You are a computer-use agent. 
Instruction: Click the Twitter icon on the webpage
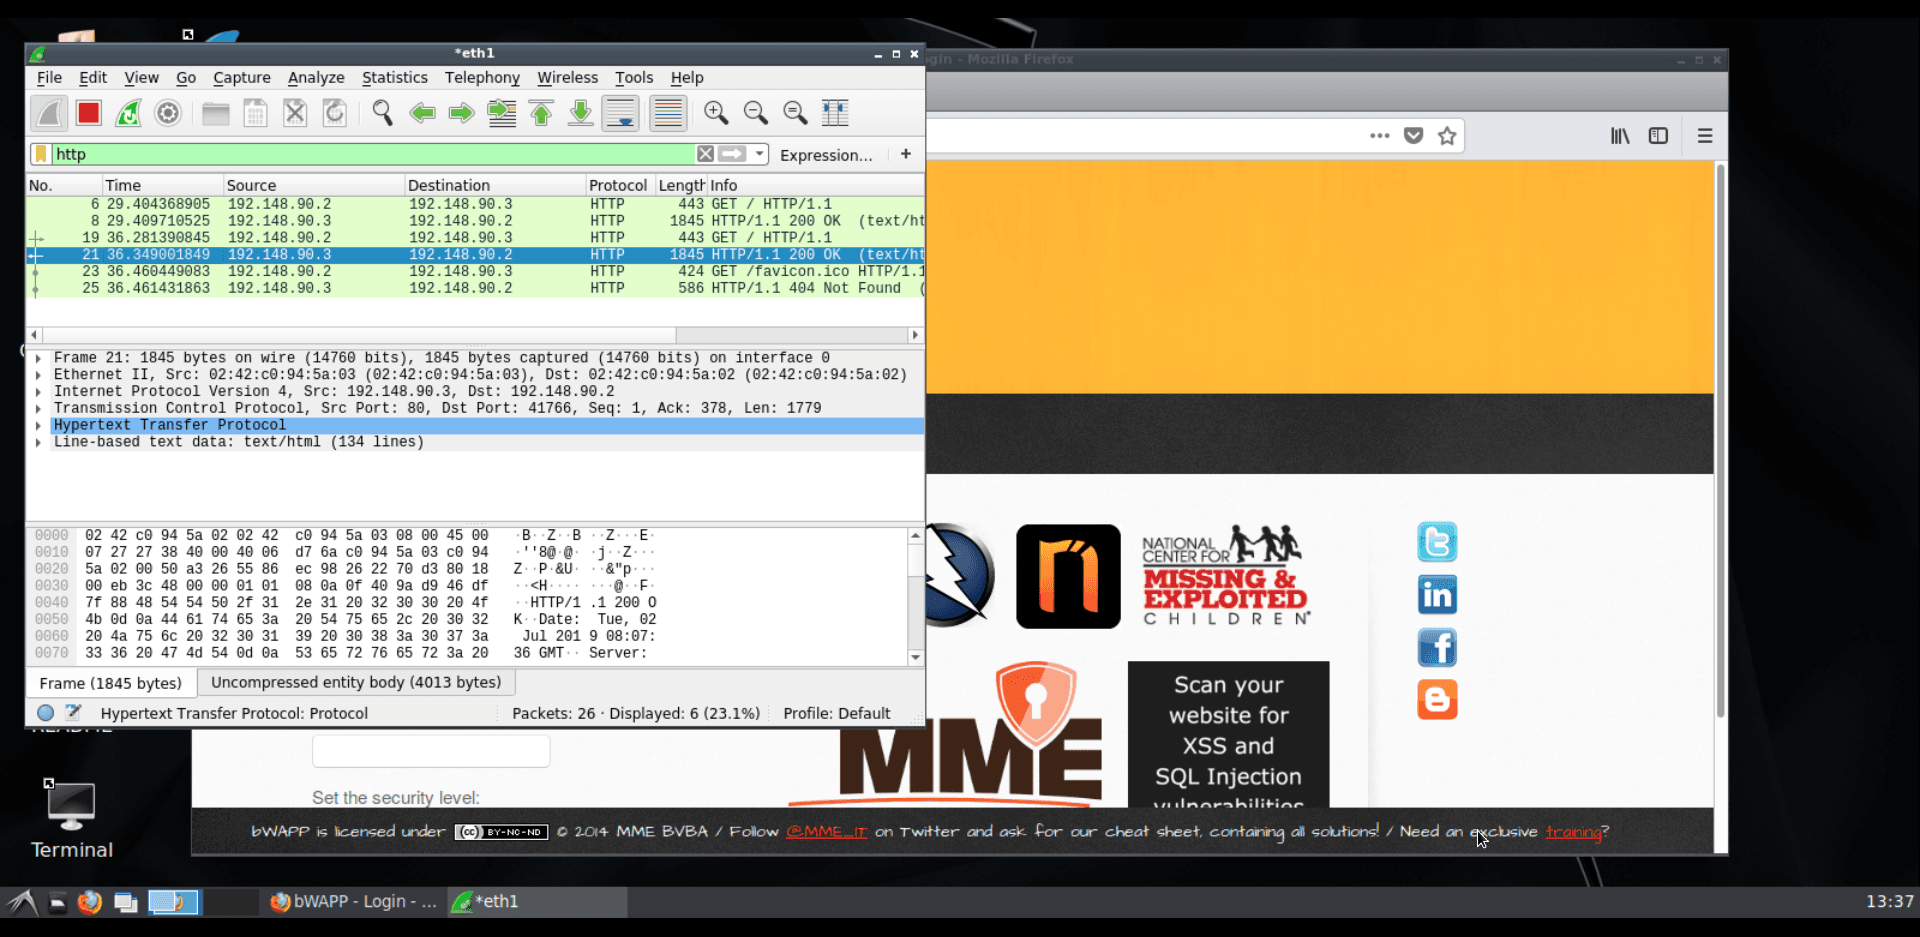coord(1436,542)
